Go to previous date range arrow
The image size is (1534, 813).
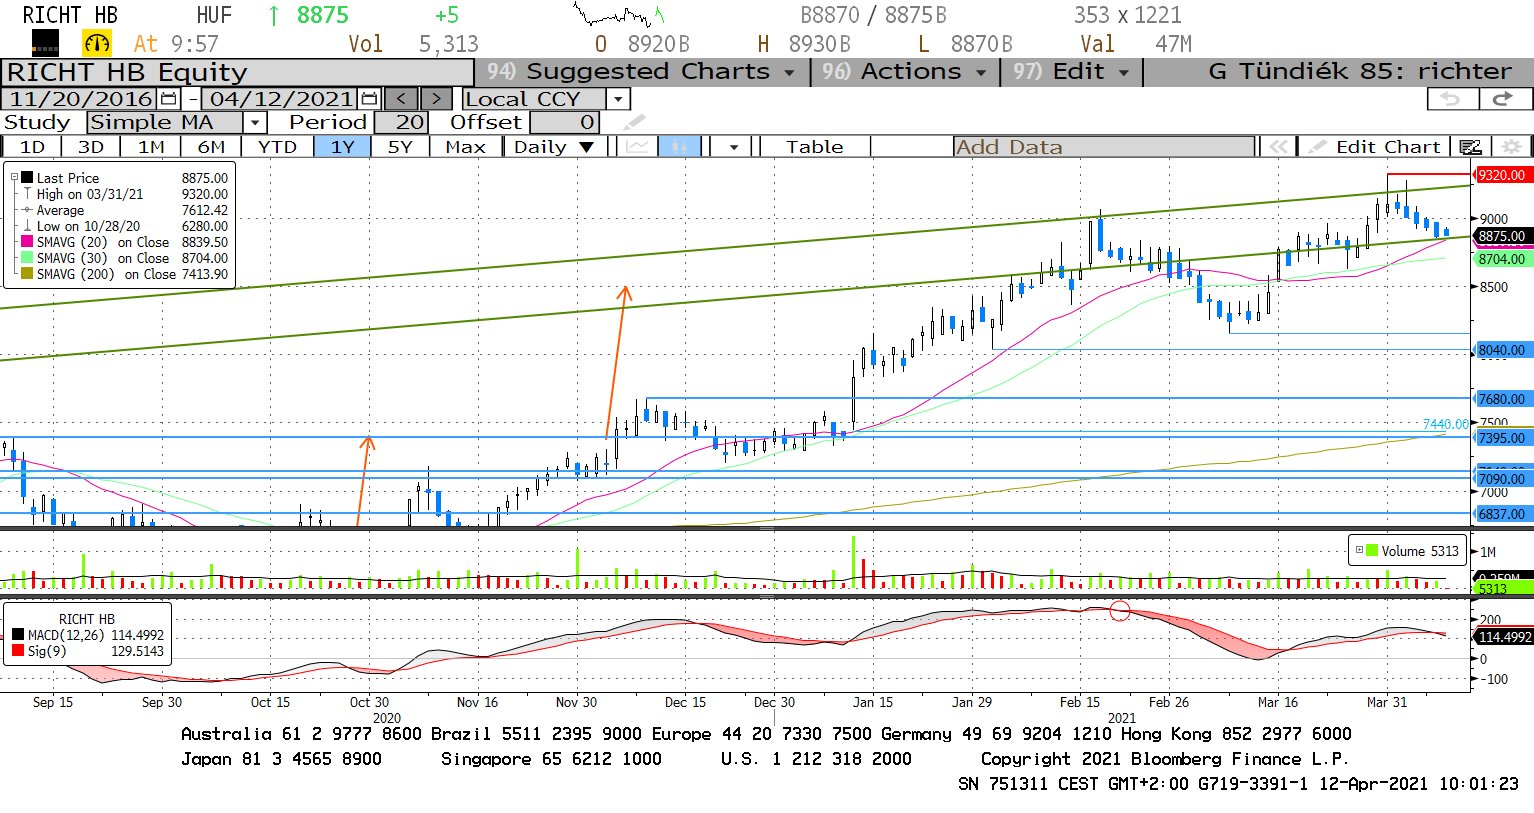tap(402, 99)
